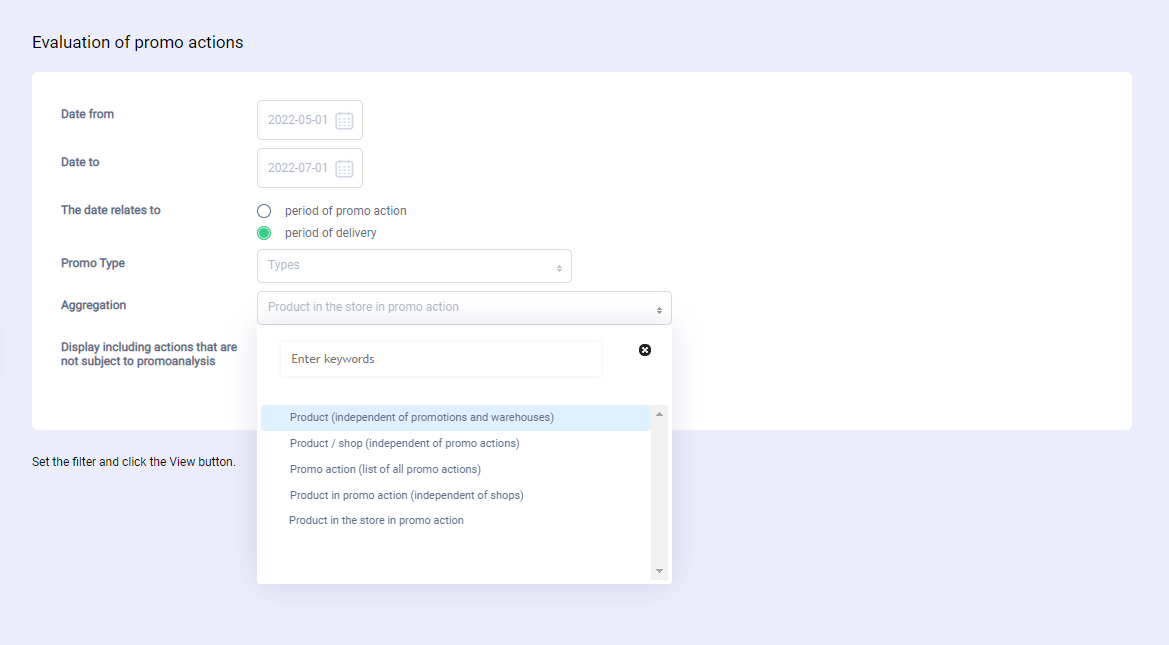Choose 'Product / shop (independent of promo actions)'
Screen dimensions: 1169x645
click(405, 443)
